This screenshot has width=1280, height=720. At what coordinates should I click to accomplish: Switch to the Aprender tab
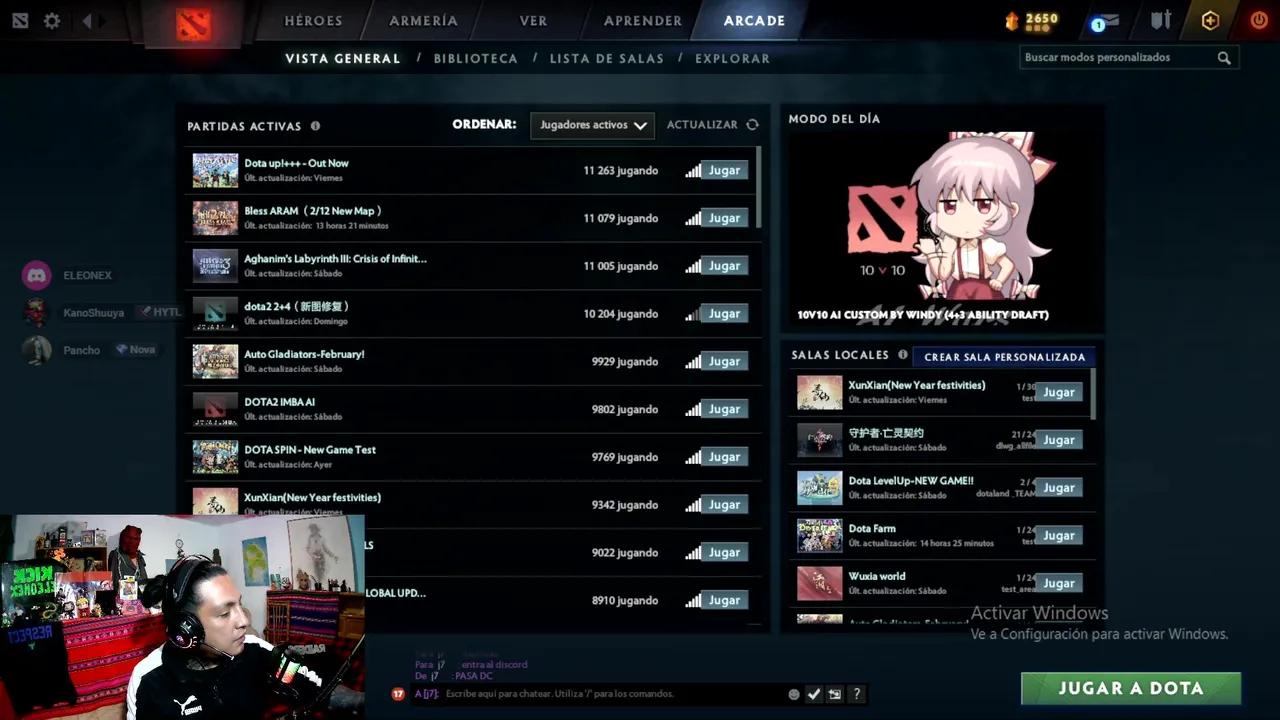tap(643, 21)
